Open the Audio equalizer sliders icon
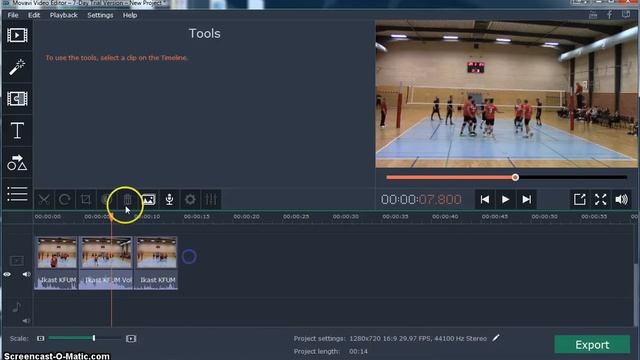Screen dimensions: 640x360 [x=211, y=200]
